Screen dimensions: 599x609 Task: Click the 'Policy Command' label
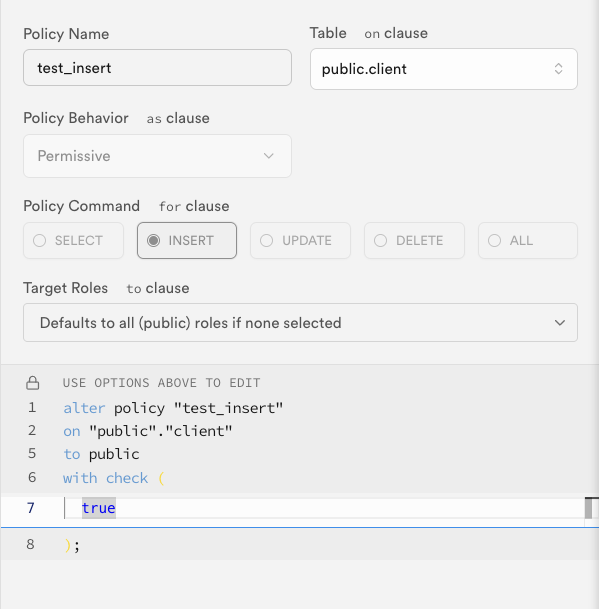pyautogui.click(x=82, y=206)
